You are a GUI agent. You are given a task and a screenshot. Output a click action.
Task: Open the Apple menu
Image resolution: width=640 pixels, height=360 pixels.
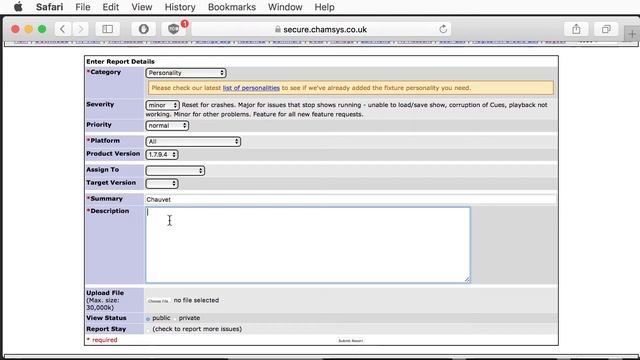[x=18, y=7]
